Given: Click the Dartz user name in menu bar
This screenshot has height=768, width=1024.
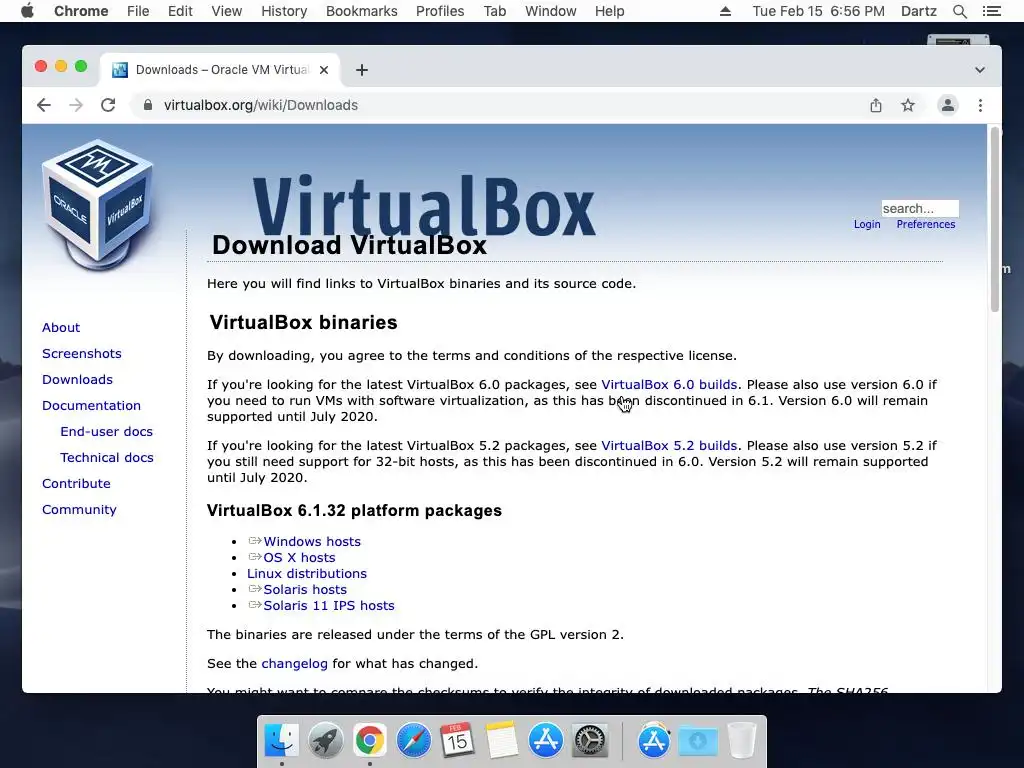Looking at the screenshot, I should point(918,11).
